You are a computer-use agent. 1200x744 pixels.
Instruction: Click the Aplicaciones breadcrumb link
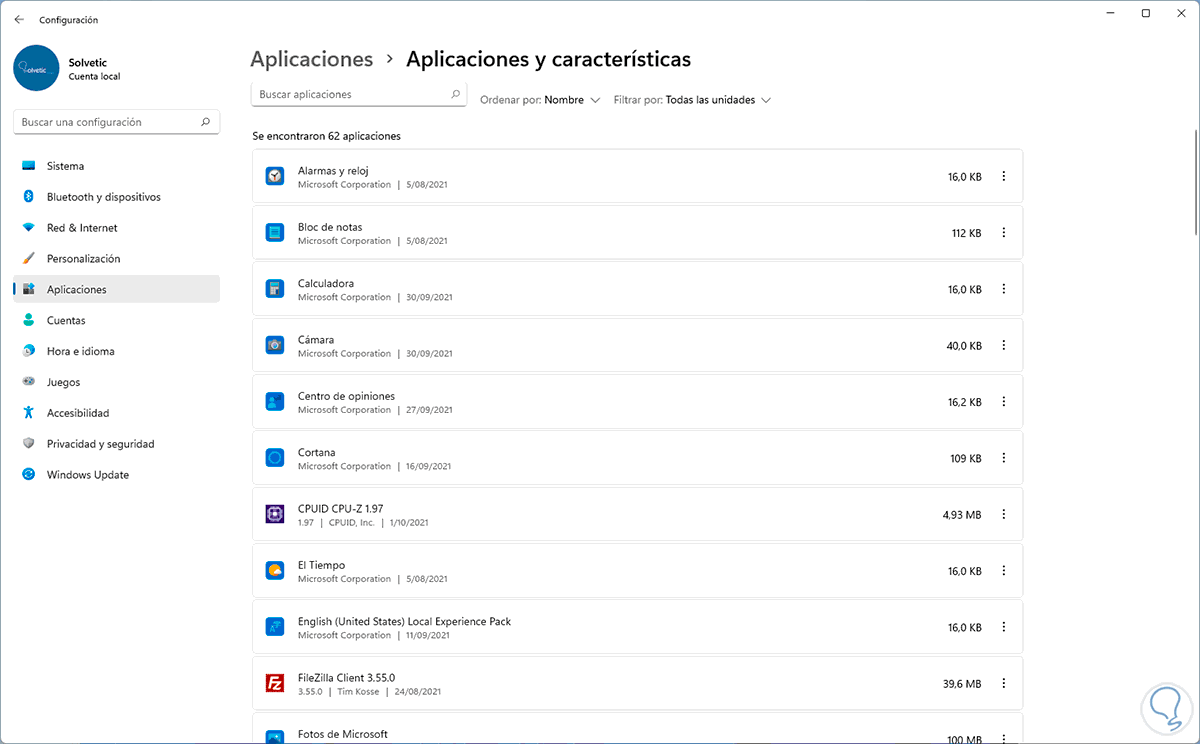[311, 59]
